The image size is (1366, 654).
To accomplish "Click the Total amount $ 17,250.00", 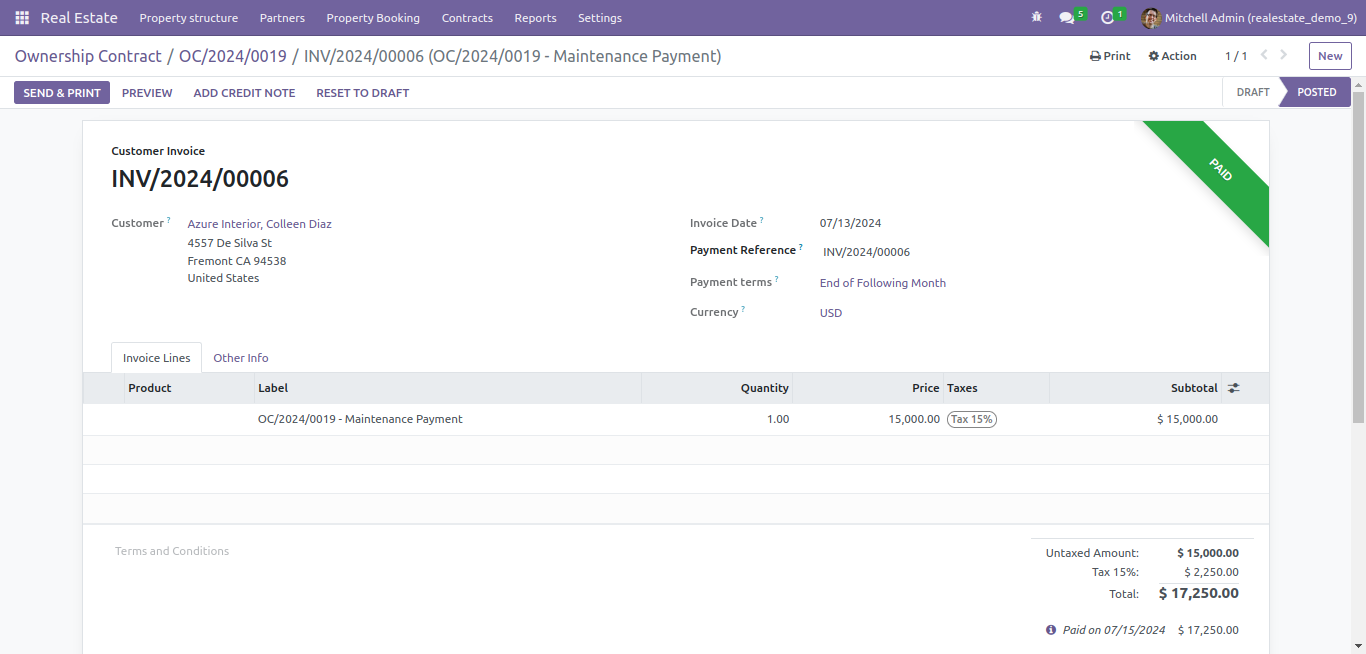I will coord(1198,593).
